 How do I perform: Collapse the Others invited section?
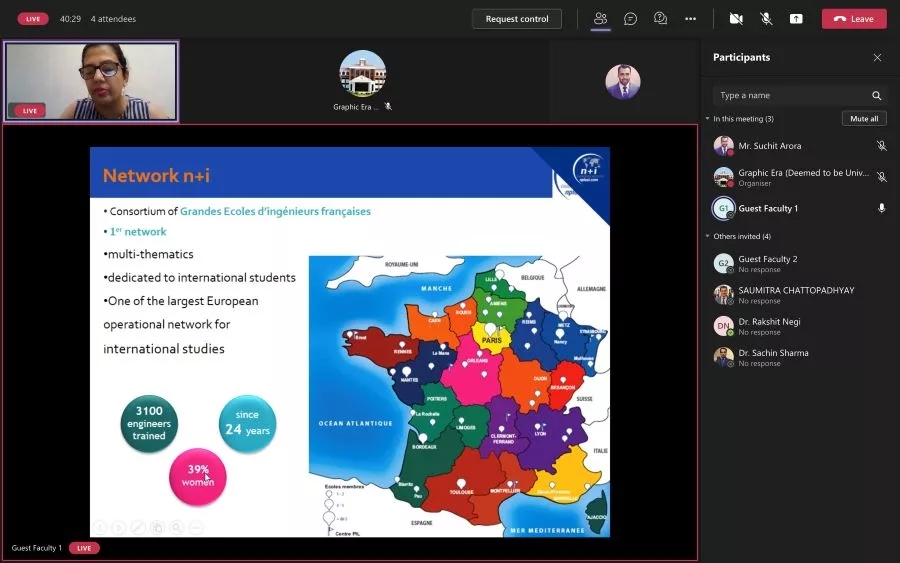(x=708, y=236)
